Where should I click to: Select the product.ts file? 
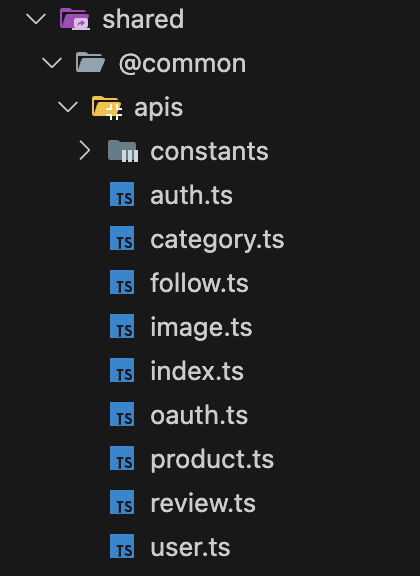click(x=212, y=460)
